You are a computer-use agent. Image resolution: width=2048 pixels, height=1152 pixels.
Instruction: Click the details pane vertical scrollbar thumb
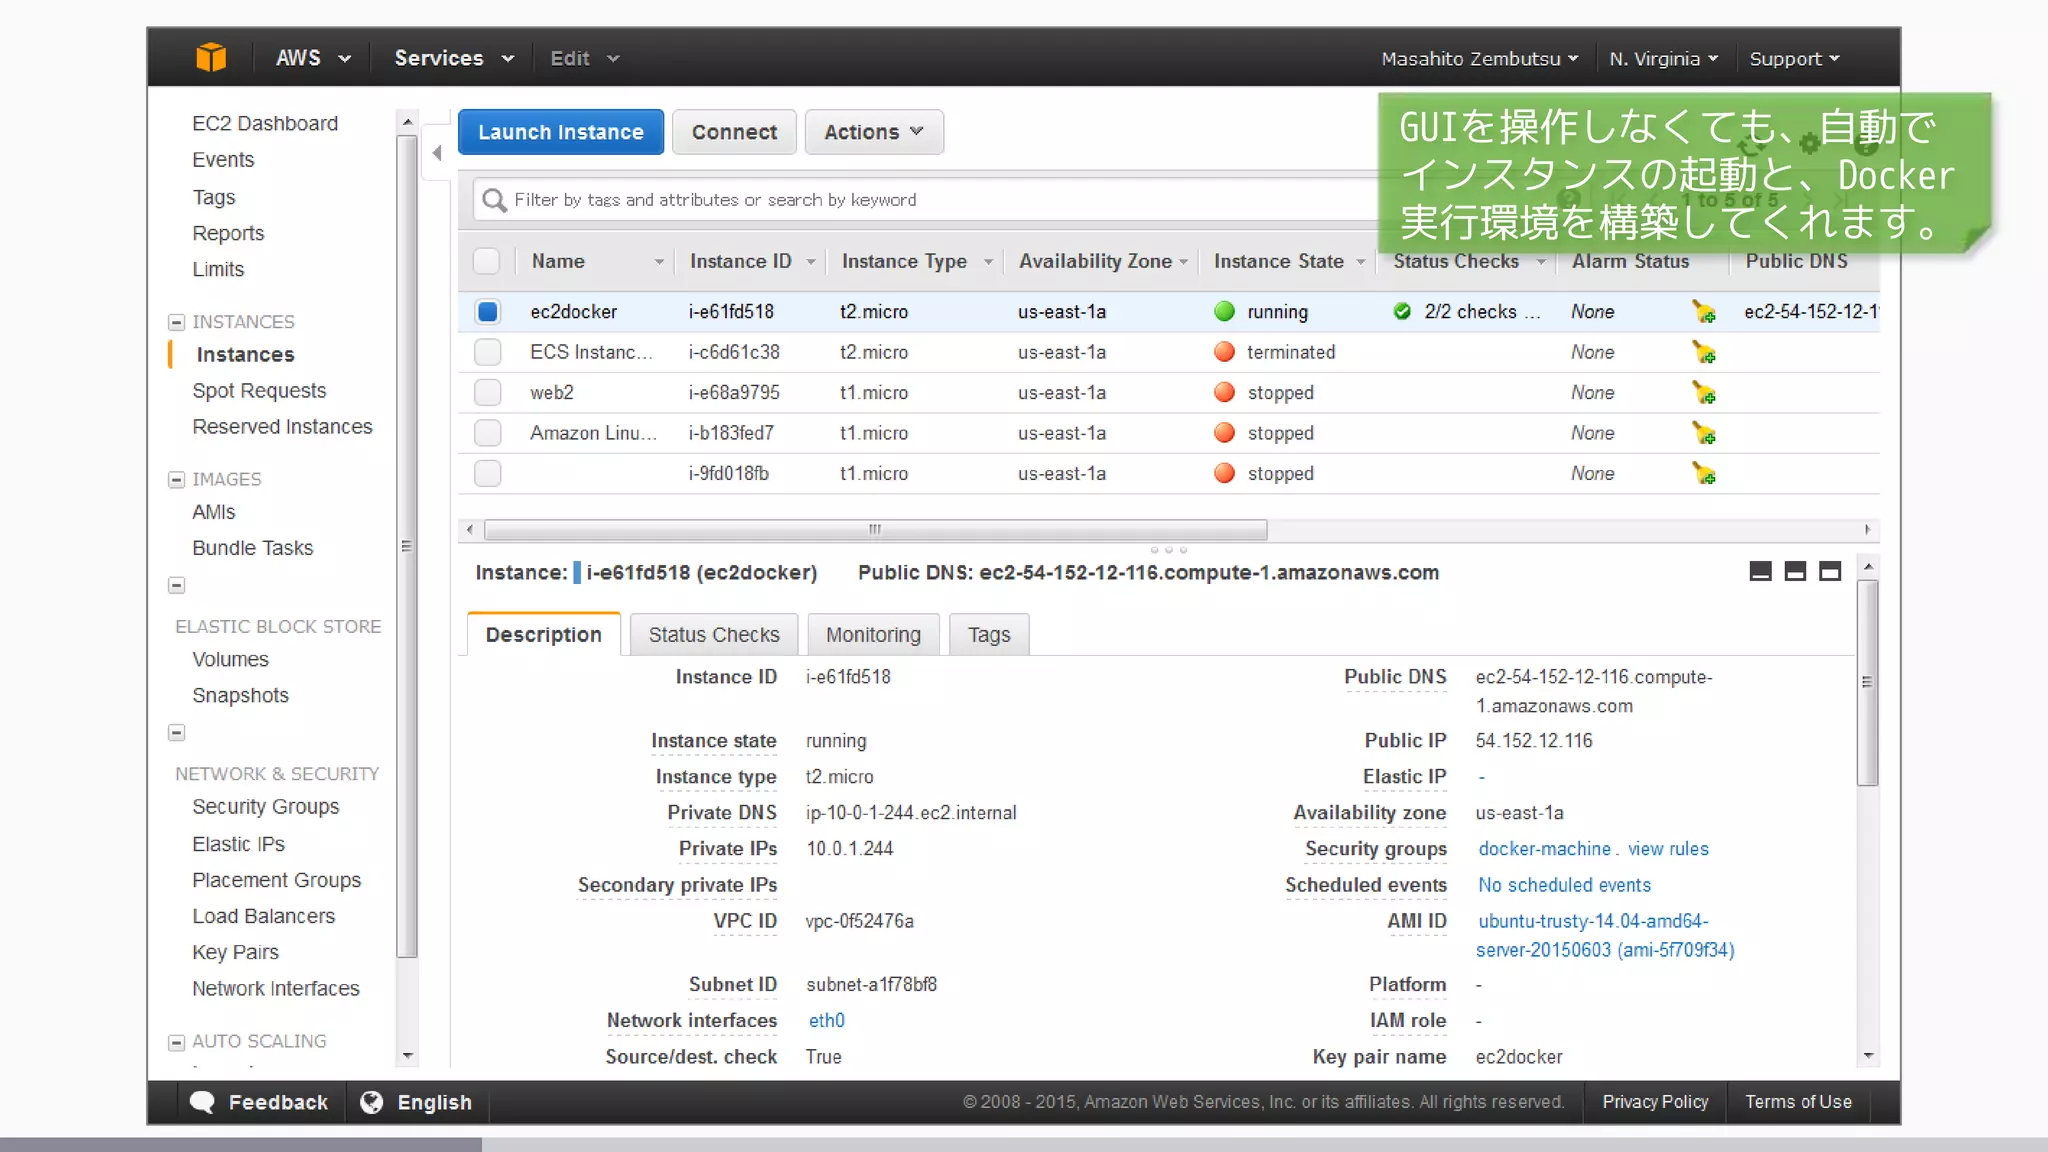tap(1867, 683)
